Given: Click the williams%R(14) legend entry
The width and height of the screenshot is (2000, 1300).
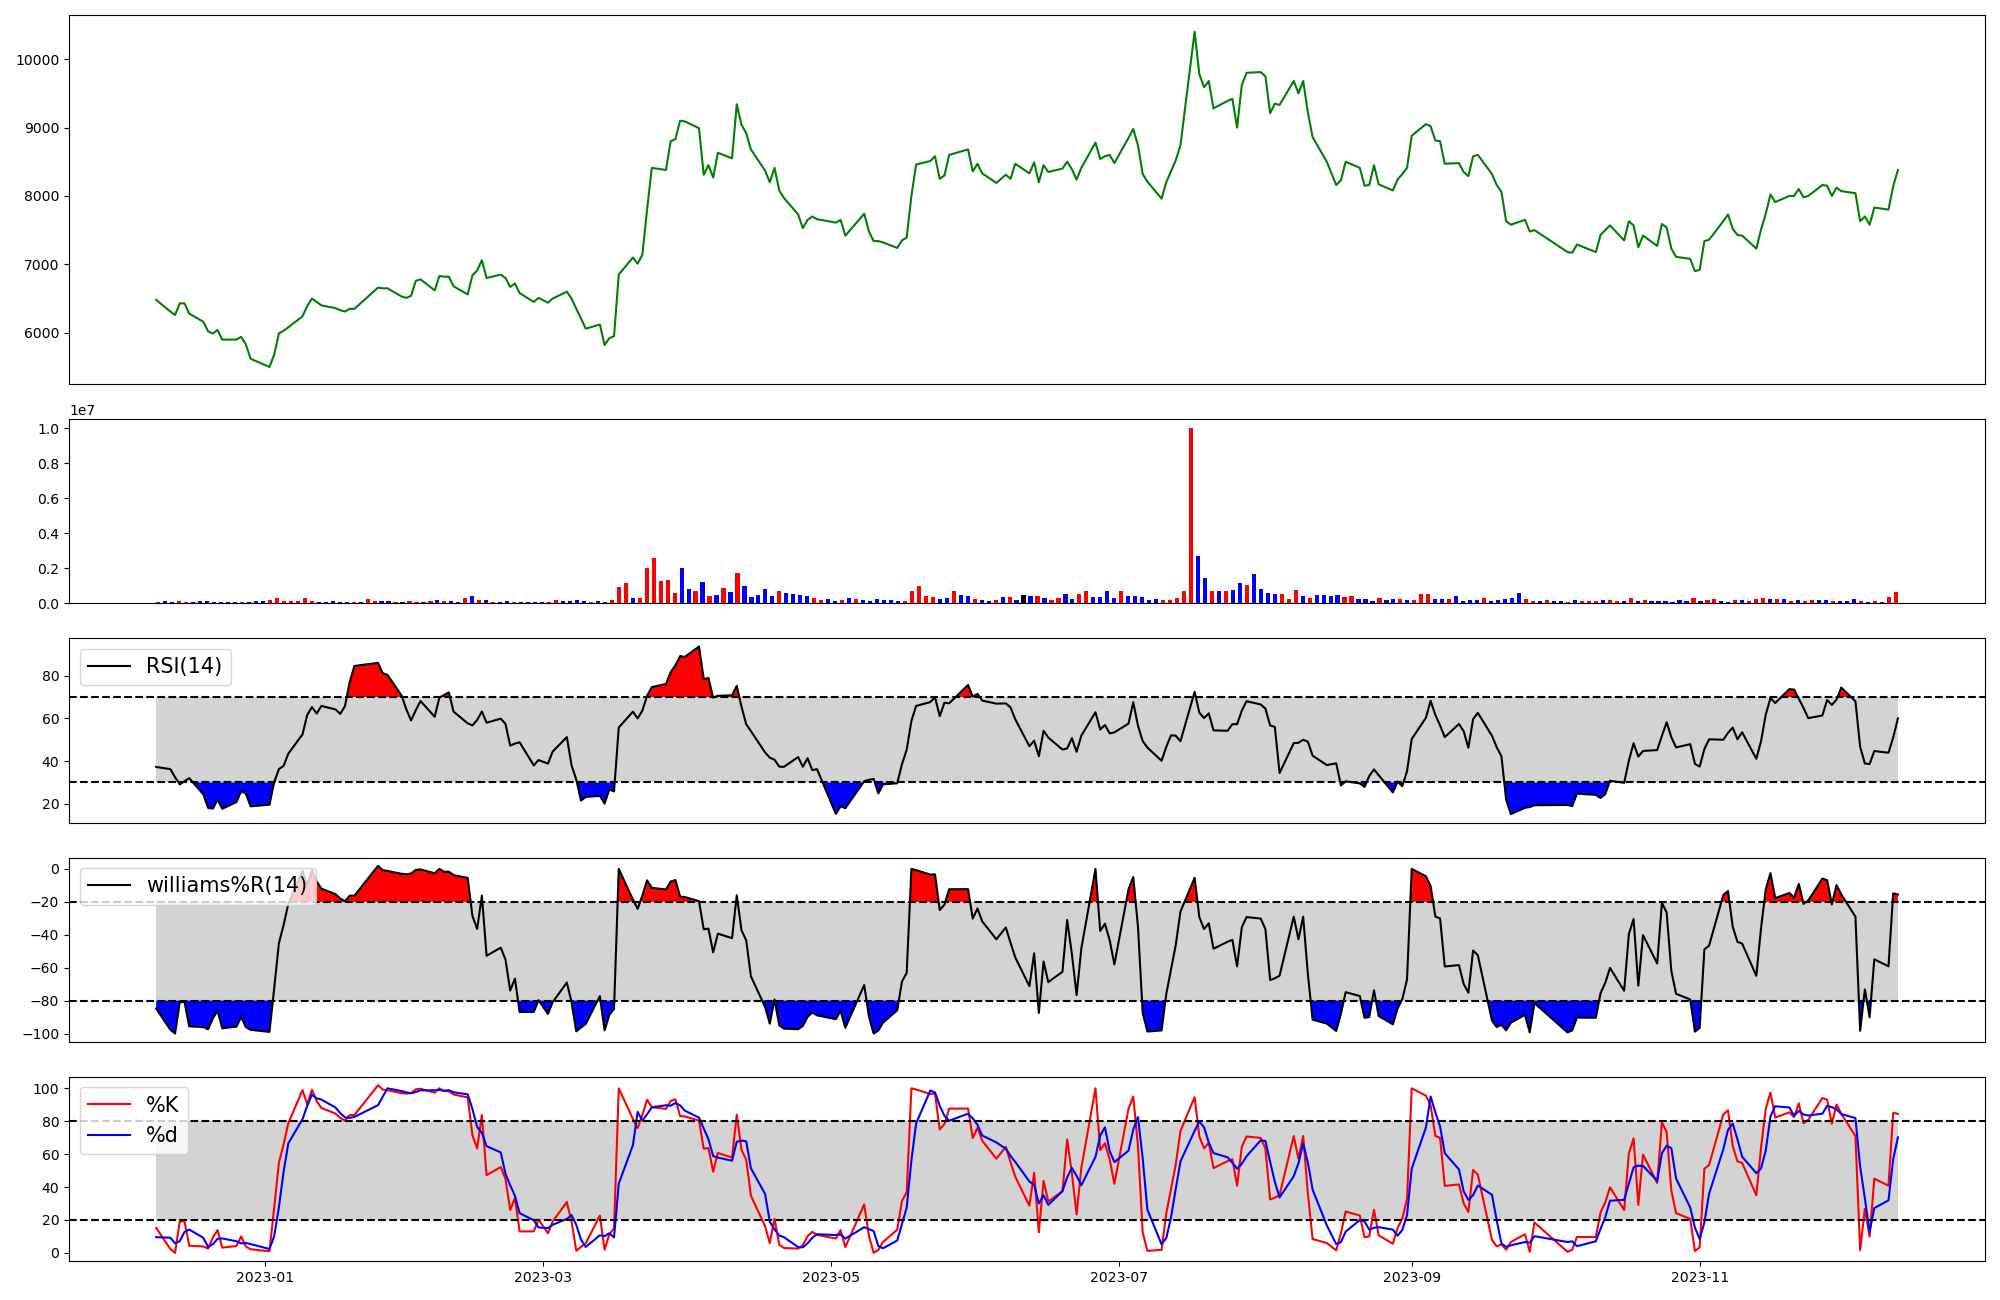Looking at the screenshot, I should tap(226, 885).
